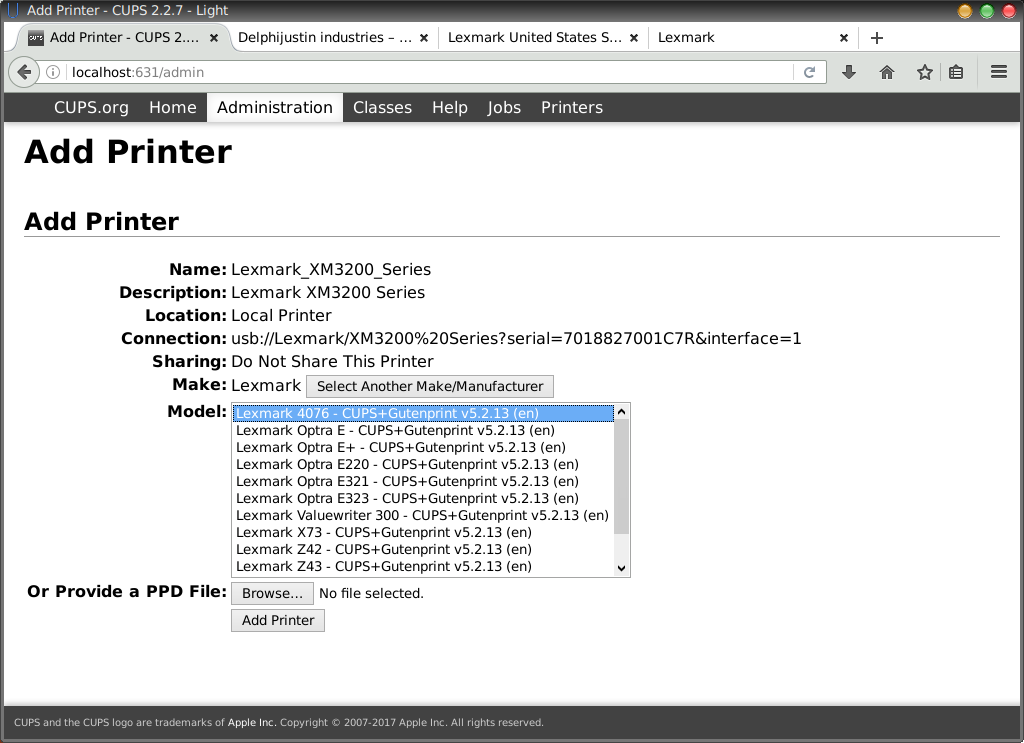Select Lexmark X73 model
The width and height of the screenshot is (1024, 743).
coord(423,532)
